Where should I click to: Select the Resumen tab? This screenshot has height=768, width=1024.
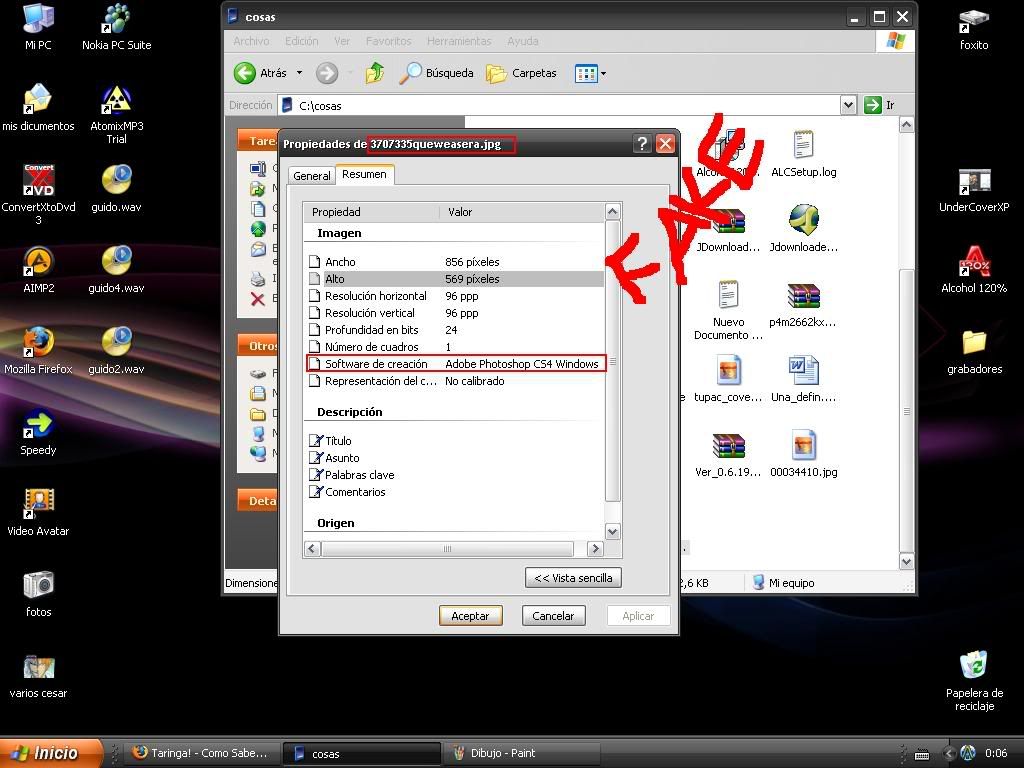[x=364, y=174]
